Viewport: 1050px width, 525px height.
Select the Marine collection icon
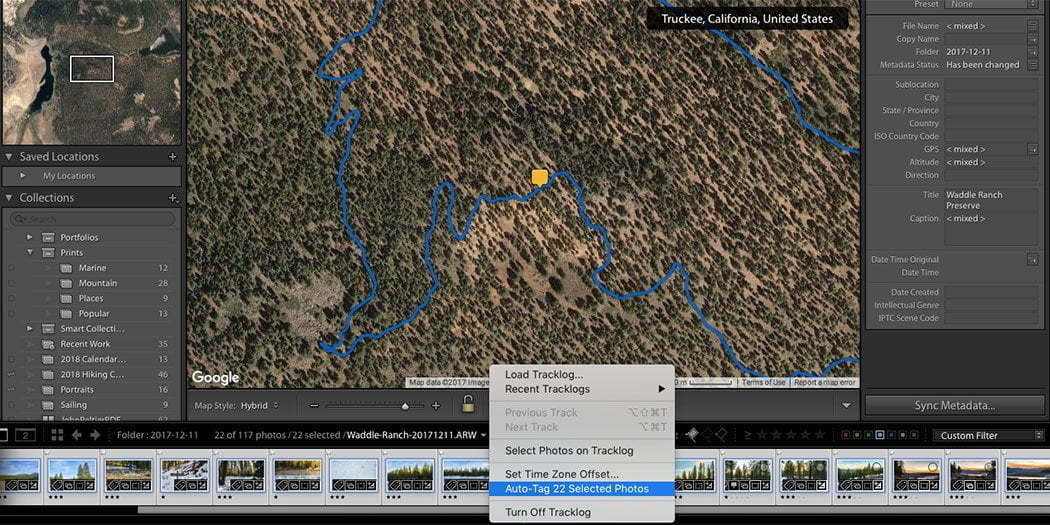[66, 268]
